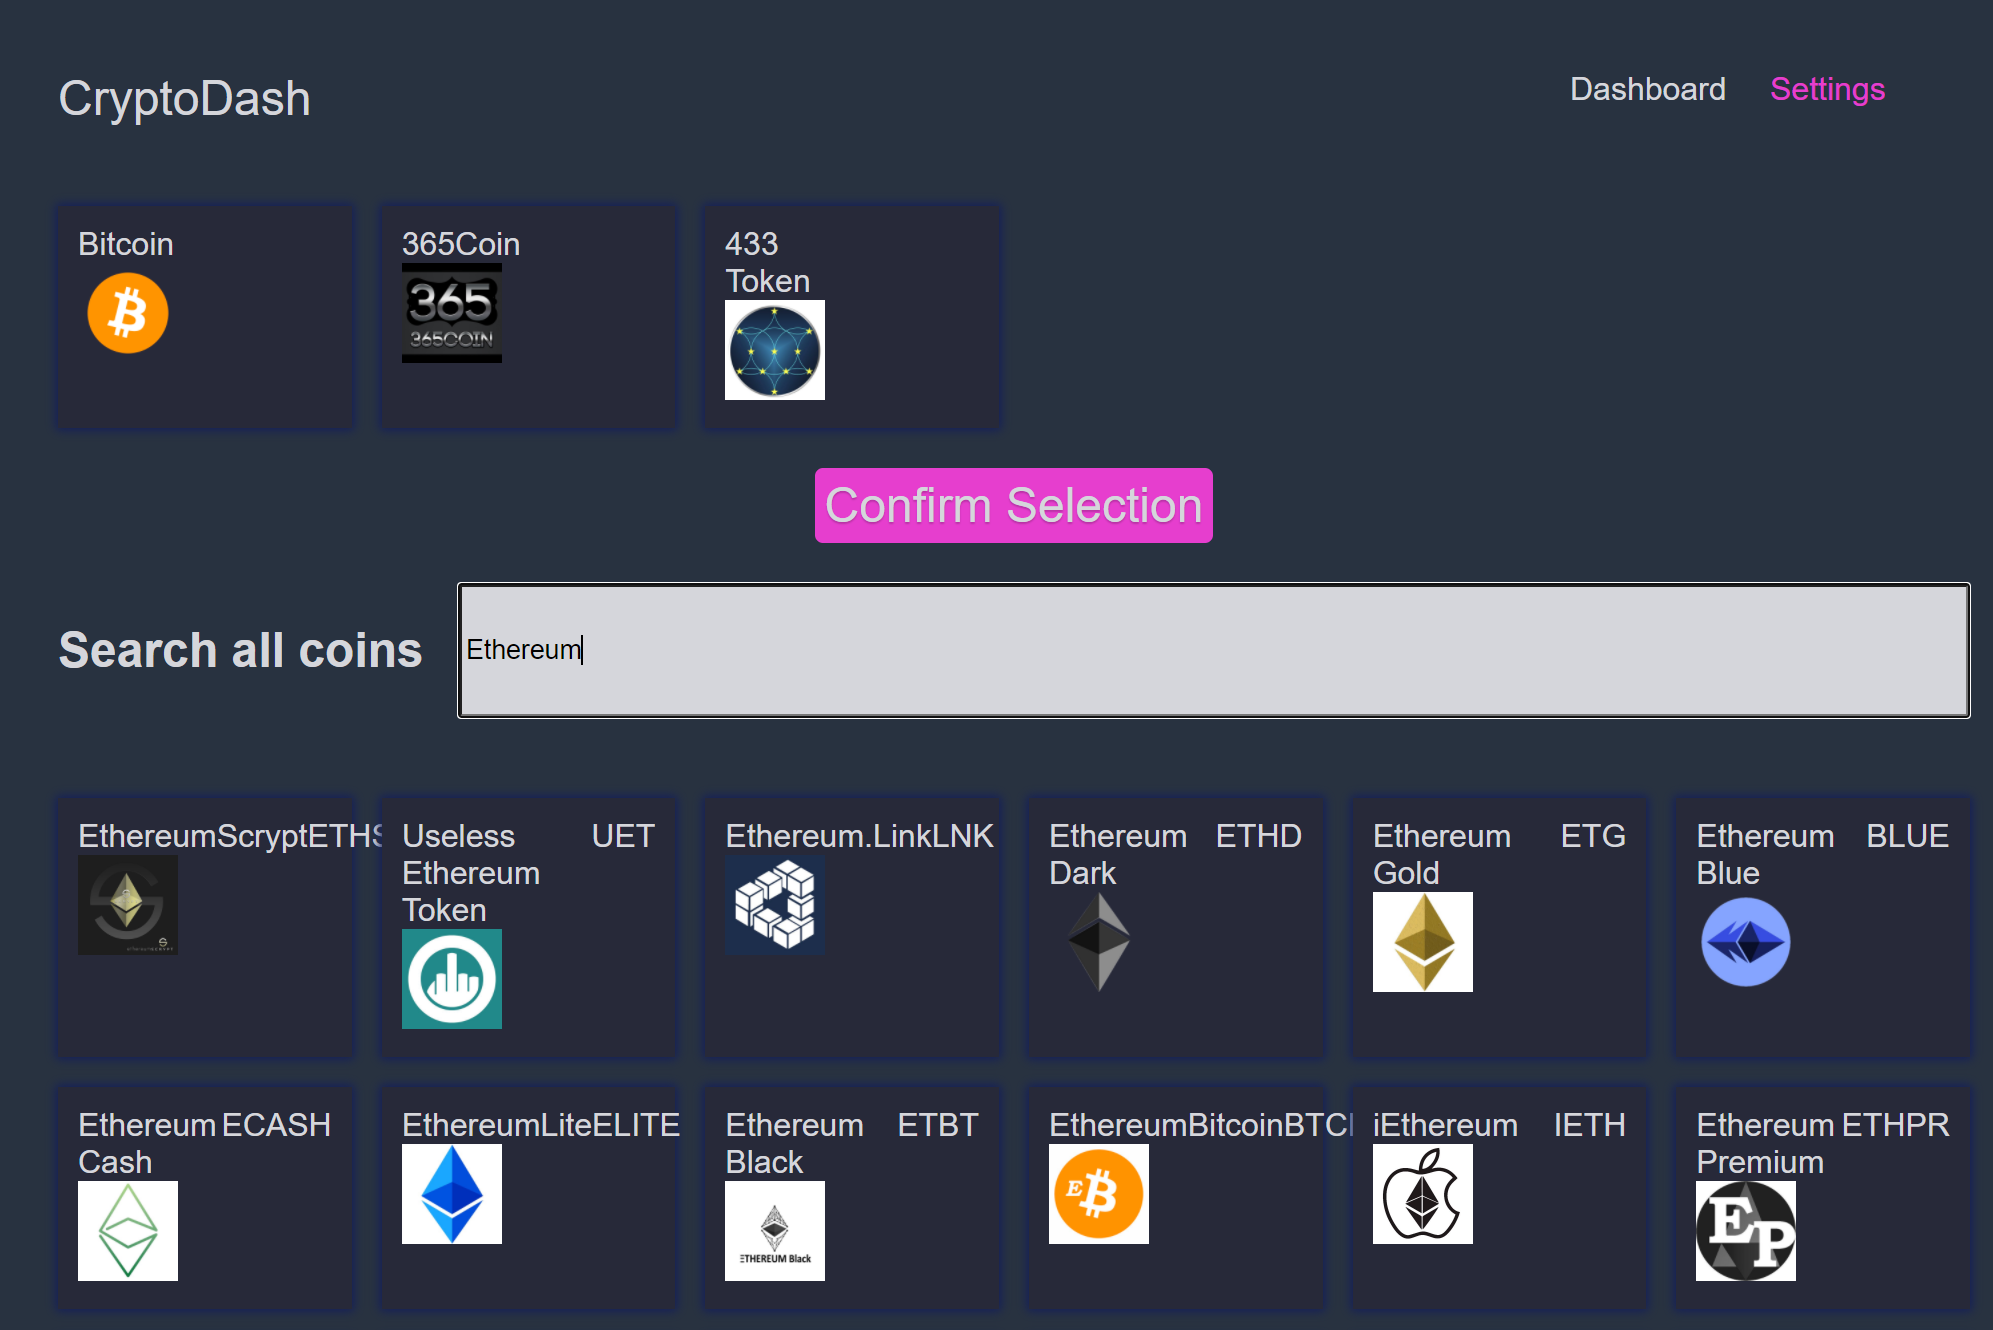1993x1330 pixels.
Task: Choose the Ethereum Premium EP logo
Action: pos(1746,1231)
